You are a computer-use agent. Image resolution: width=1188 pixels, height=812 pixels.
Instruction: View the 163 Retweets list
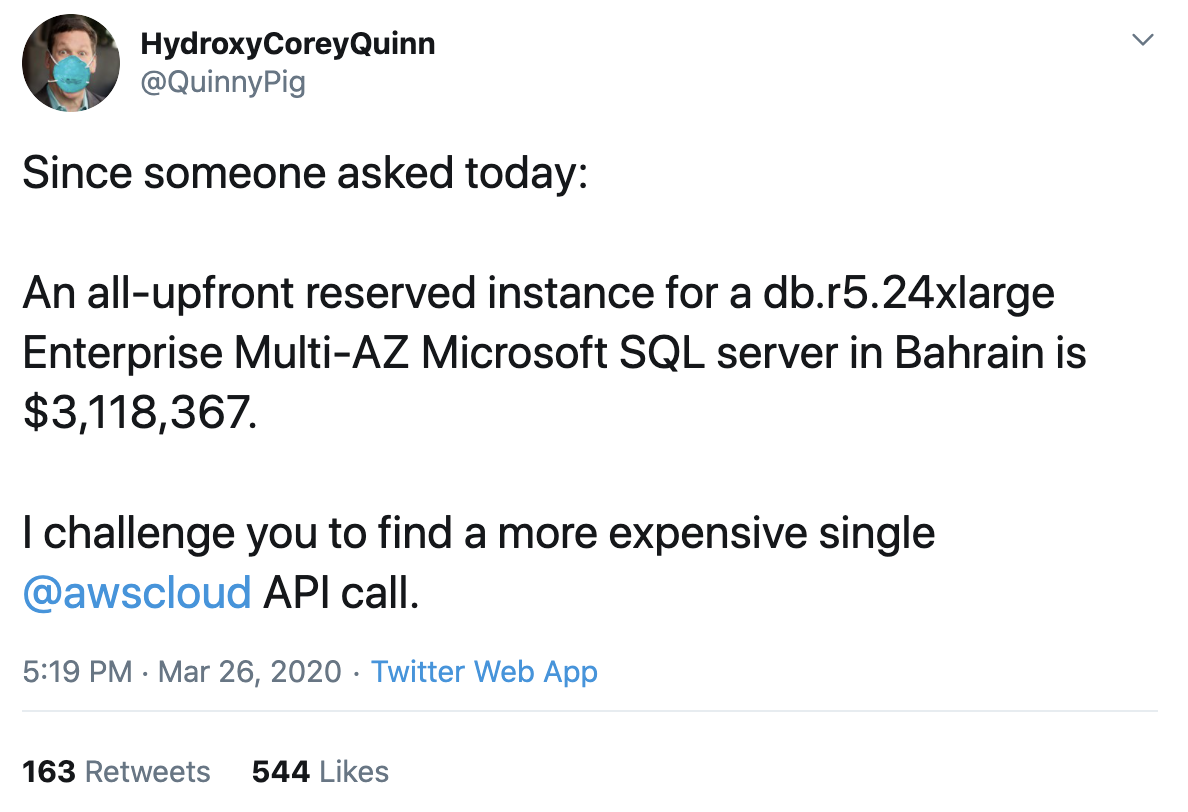117,772
